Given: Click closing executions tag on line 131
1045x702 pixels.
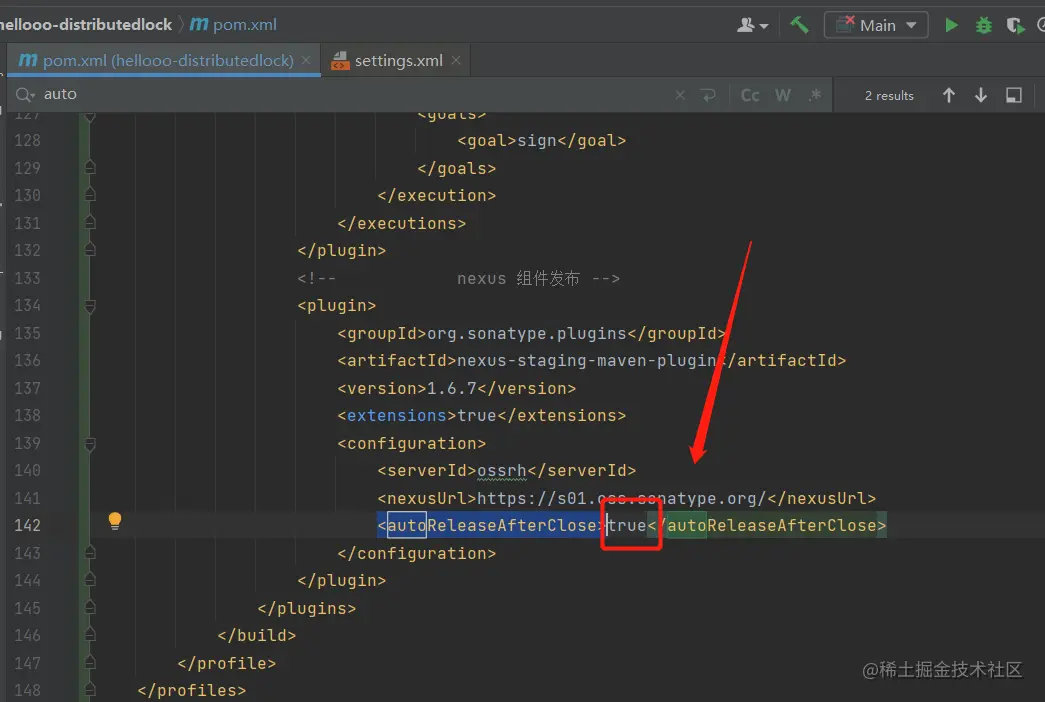Looking at the screenshot, I should (401, 223).
